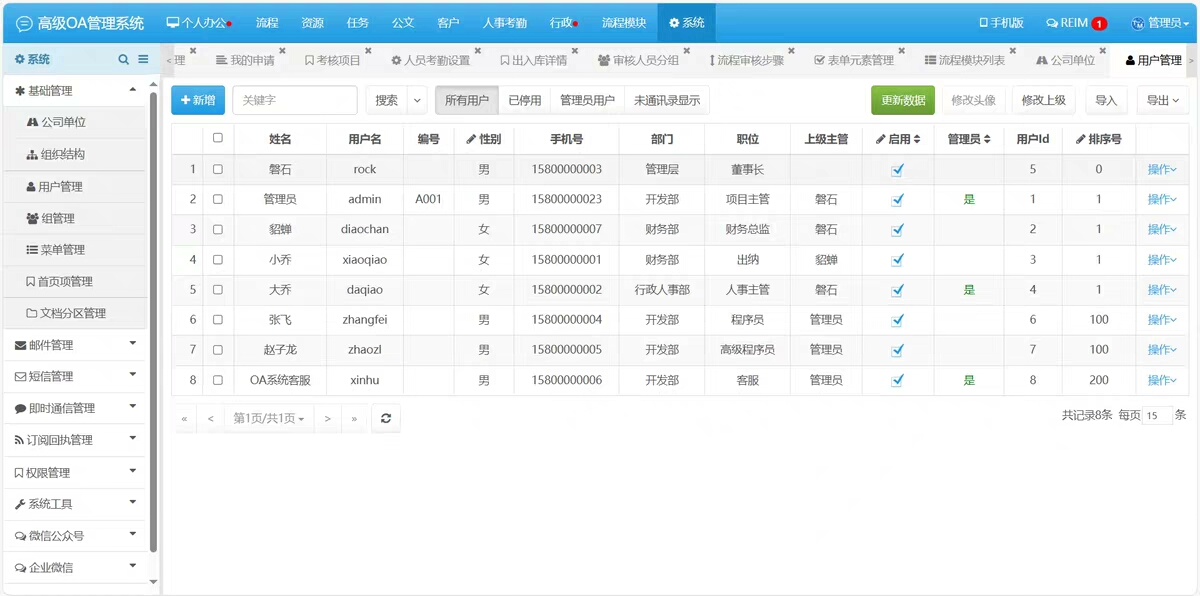The image size is (1200, 596).
Task: Click the 管理员 avatar icon top right
Action: [1138, 23]
